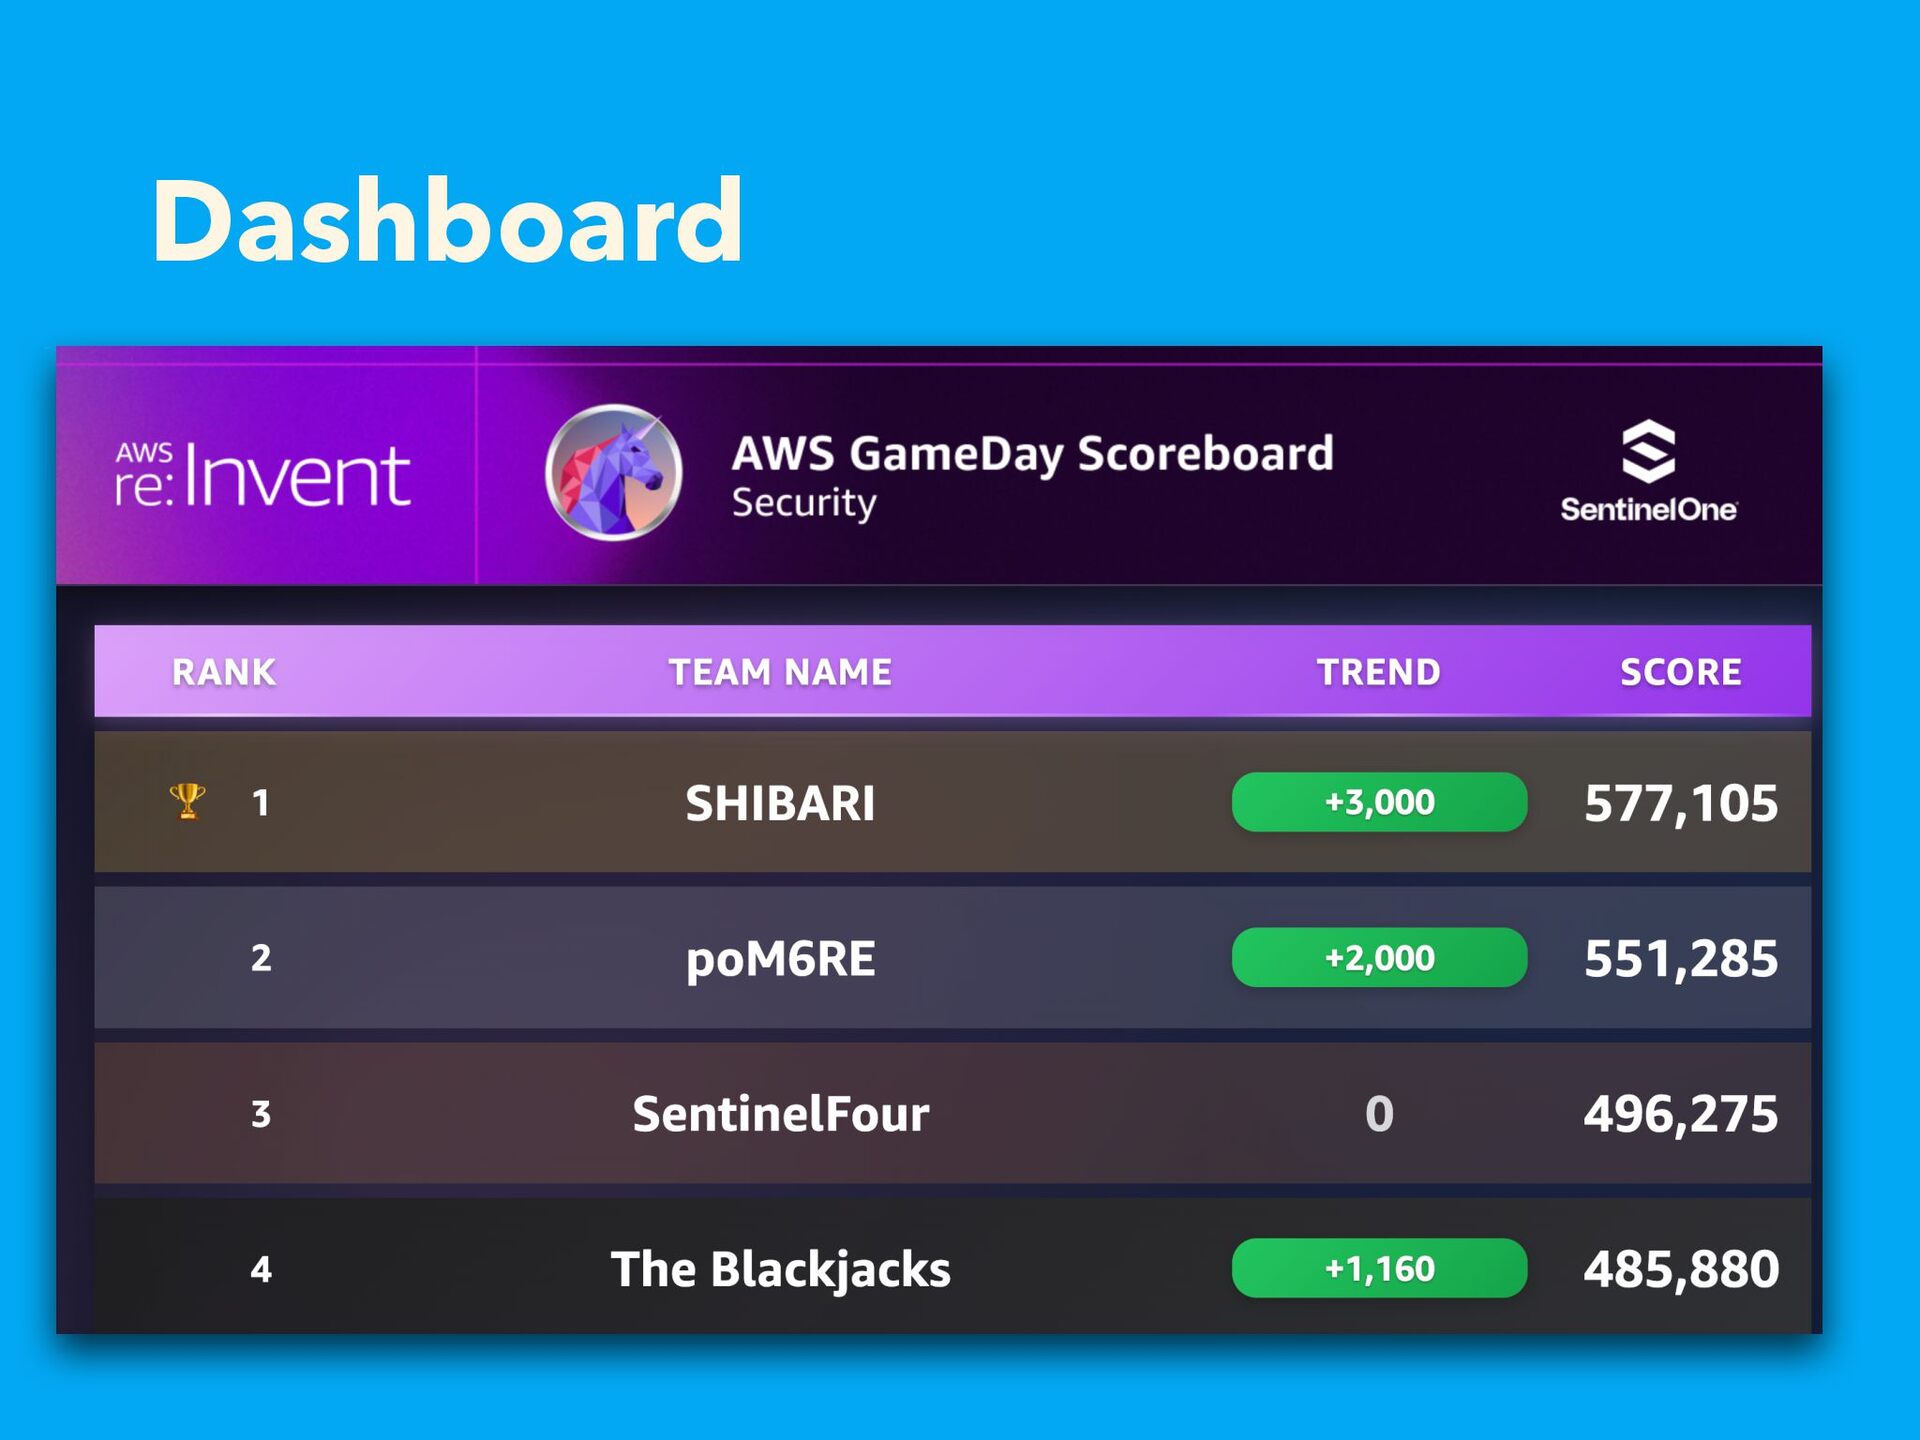
Task: Open the SentinelFour team row
Action: tap(780, 1114)
